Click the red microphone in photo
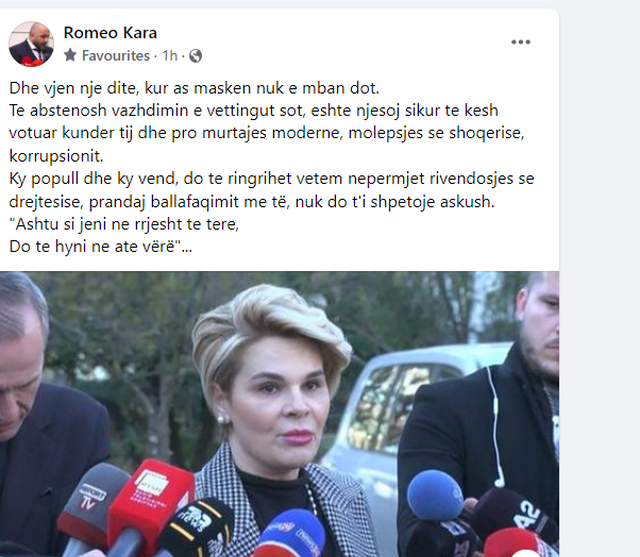Screen dimensions: 640x557 coord(149,502)
